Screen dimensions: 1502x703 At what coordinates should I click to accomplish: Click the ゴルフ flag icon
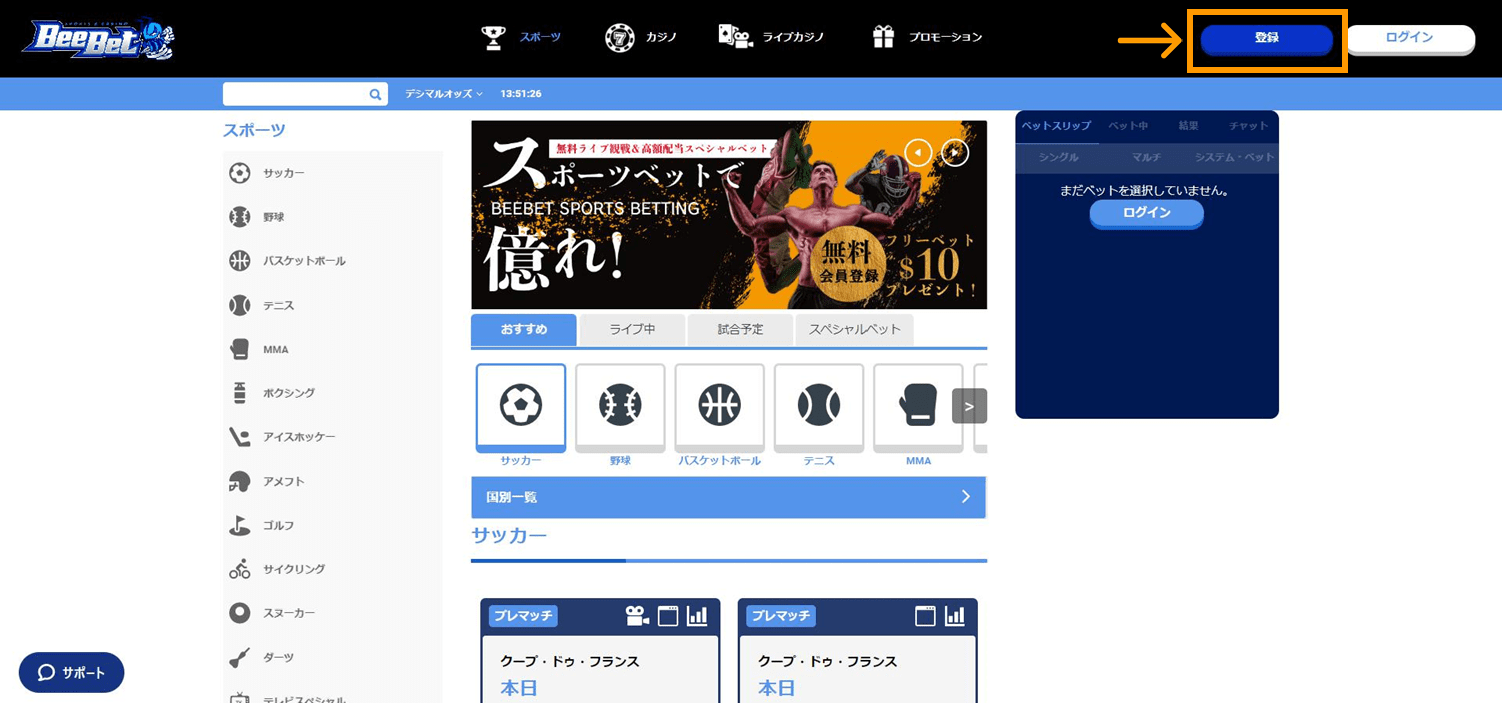(x=240, y=525)
